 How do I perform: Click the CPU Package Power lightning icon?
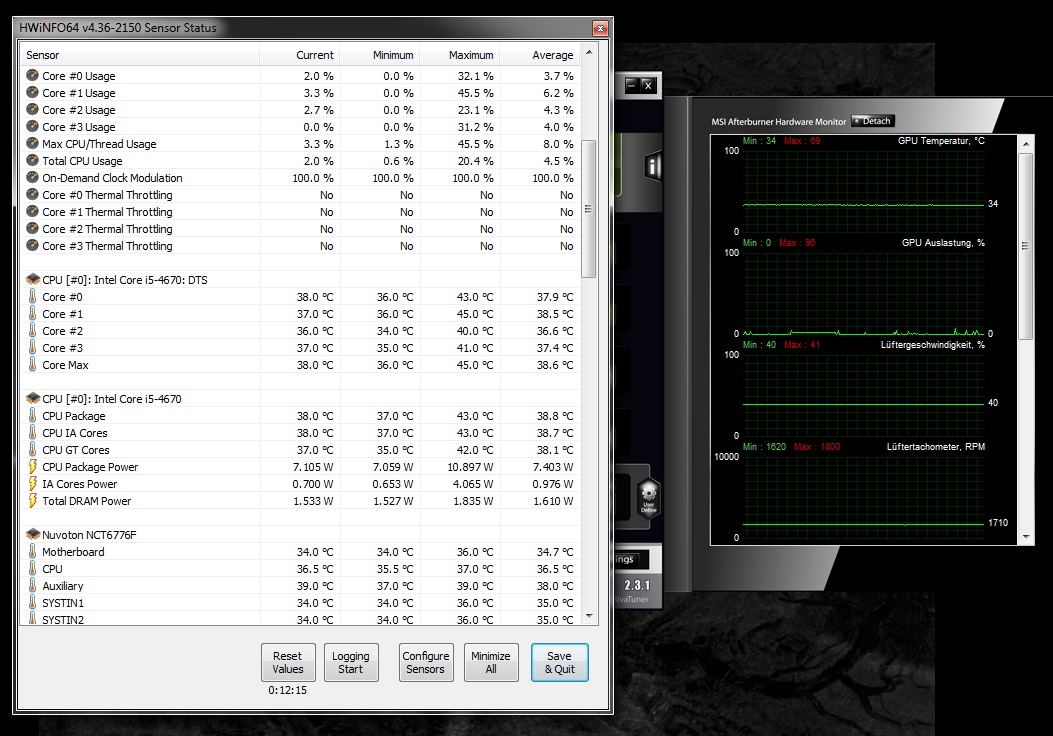tap(32, 466)
